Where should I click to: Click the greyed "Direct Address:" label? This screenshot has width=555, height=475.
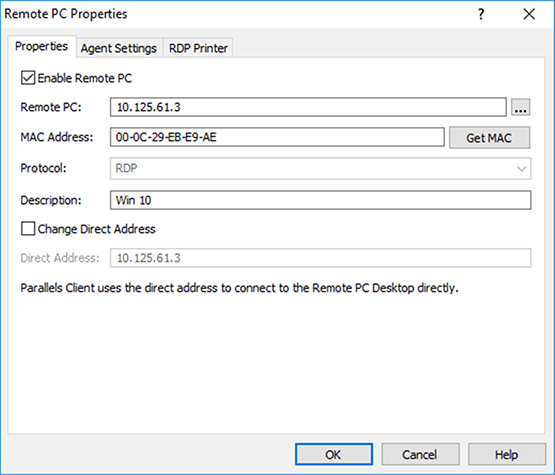[x=60, y=258]
